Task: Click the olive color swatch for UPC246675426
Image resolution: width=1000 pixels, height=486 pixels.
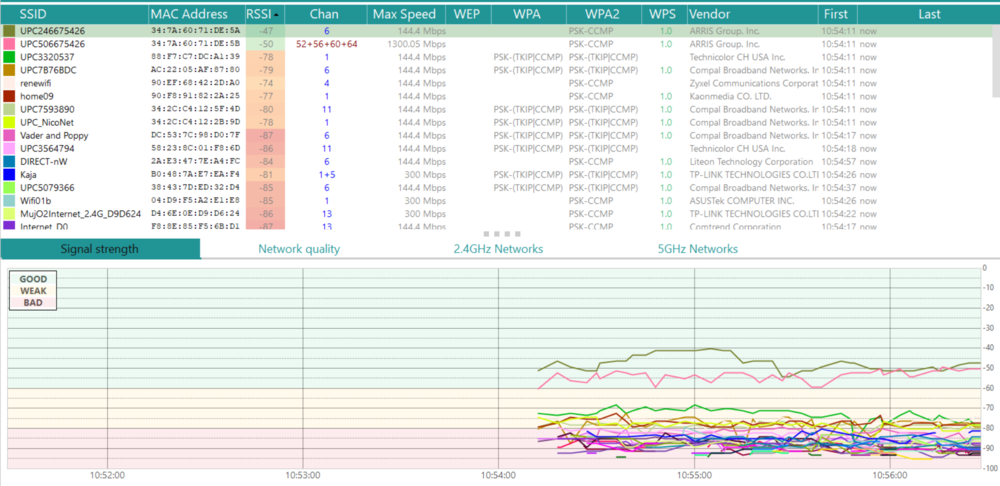Action: pyautogui.click(x=9, y=31)
